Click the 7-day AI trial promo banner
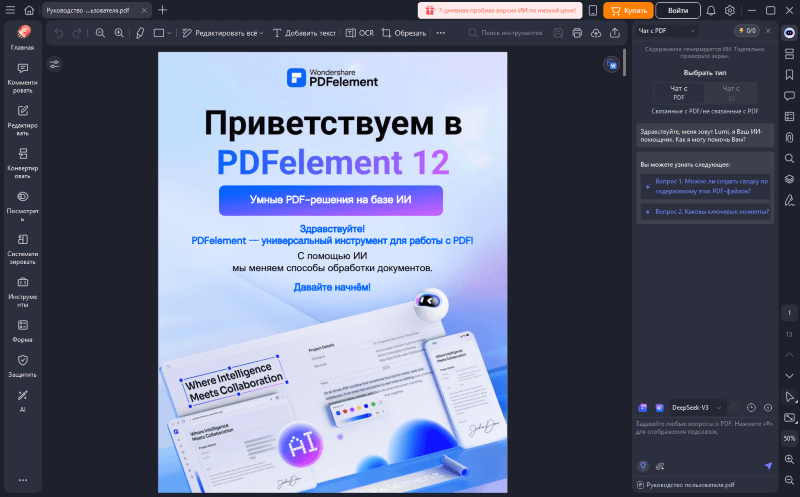The height and width of the screenshot is (497, 800). [x=499, y=10]
